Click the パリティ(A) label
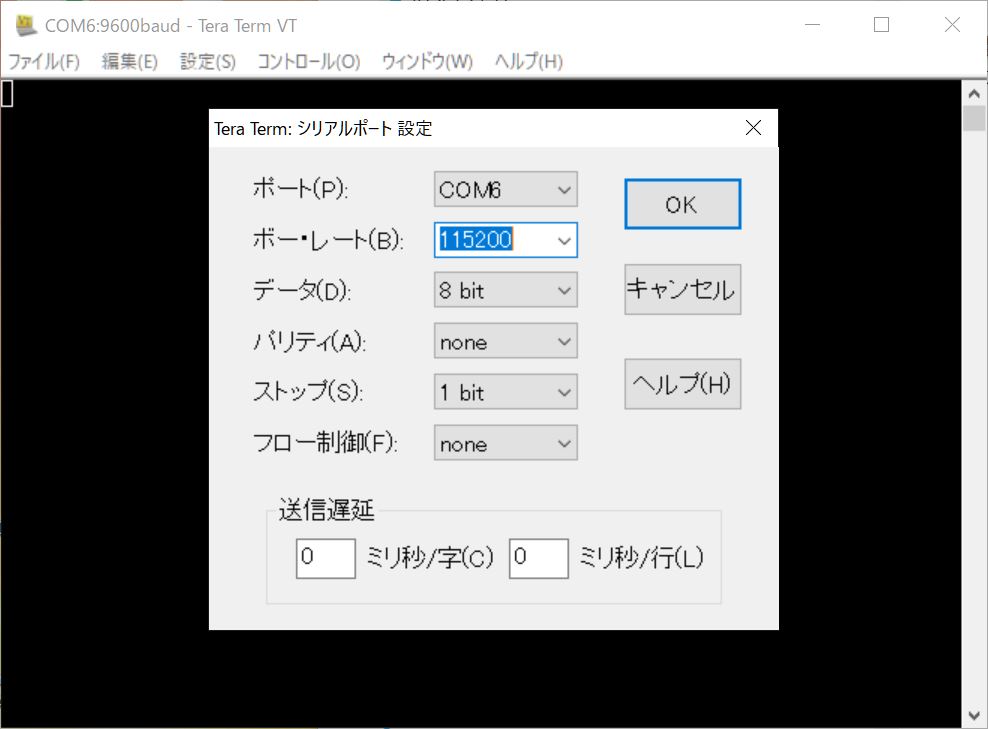988x729 pixels. pos(309,342)
